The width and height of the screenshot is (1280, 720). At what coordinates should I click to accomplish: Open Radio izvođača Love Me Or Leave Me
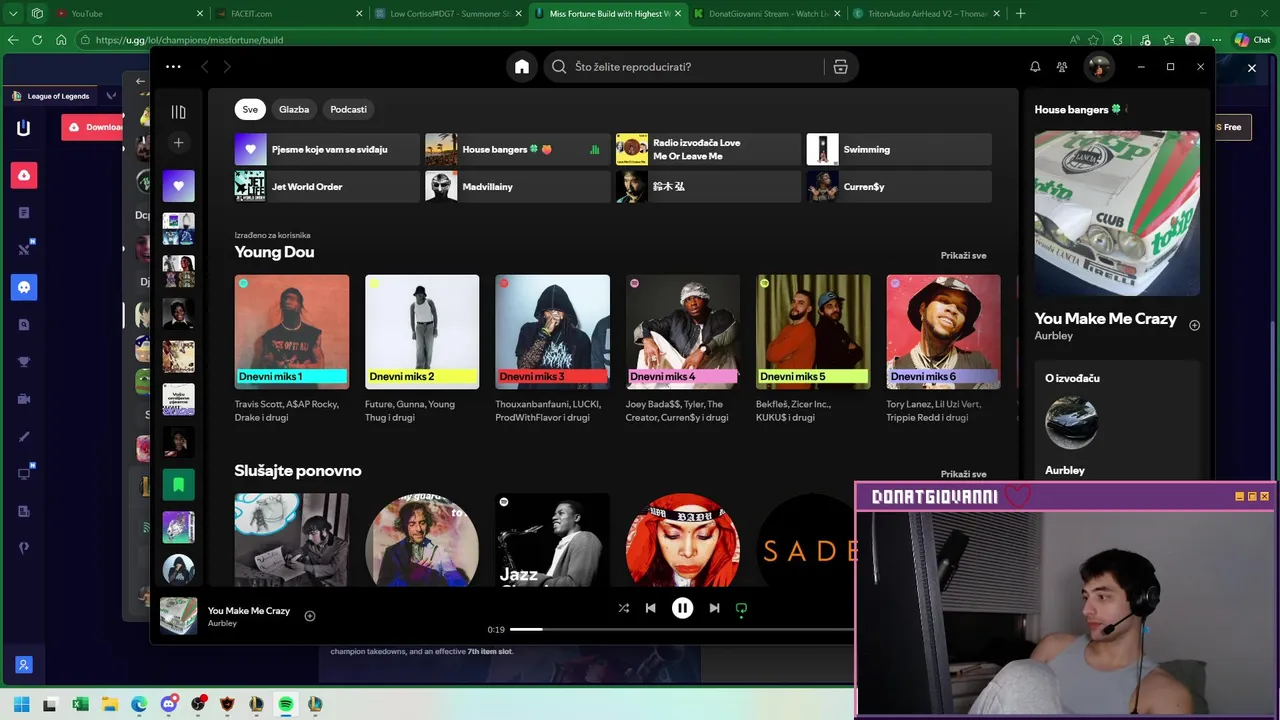(x=708, y=149)
